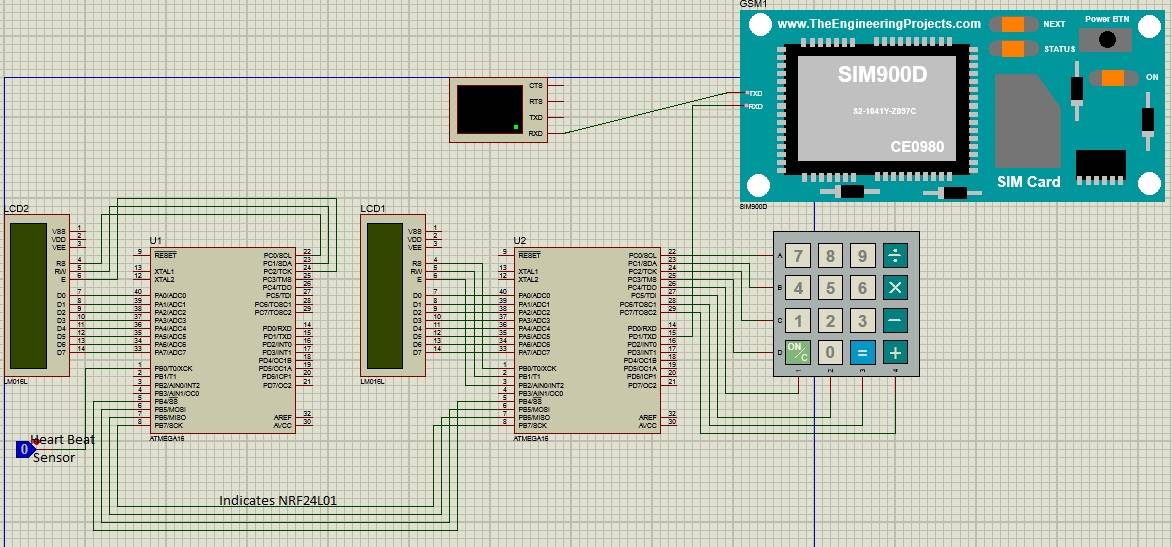Select the SIM Card slot on GSM module

[1028, 121]
